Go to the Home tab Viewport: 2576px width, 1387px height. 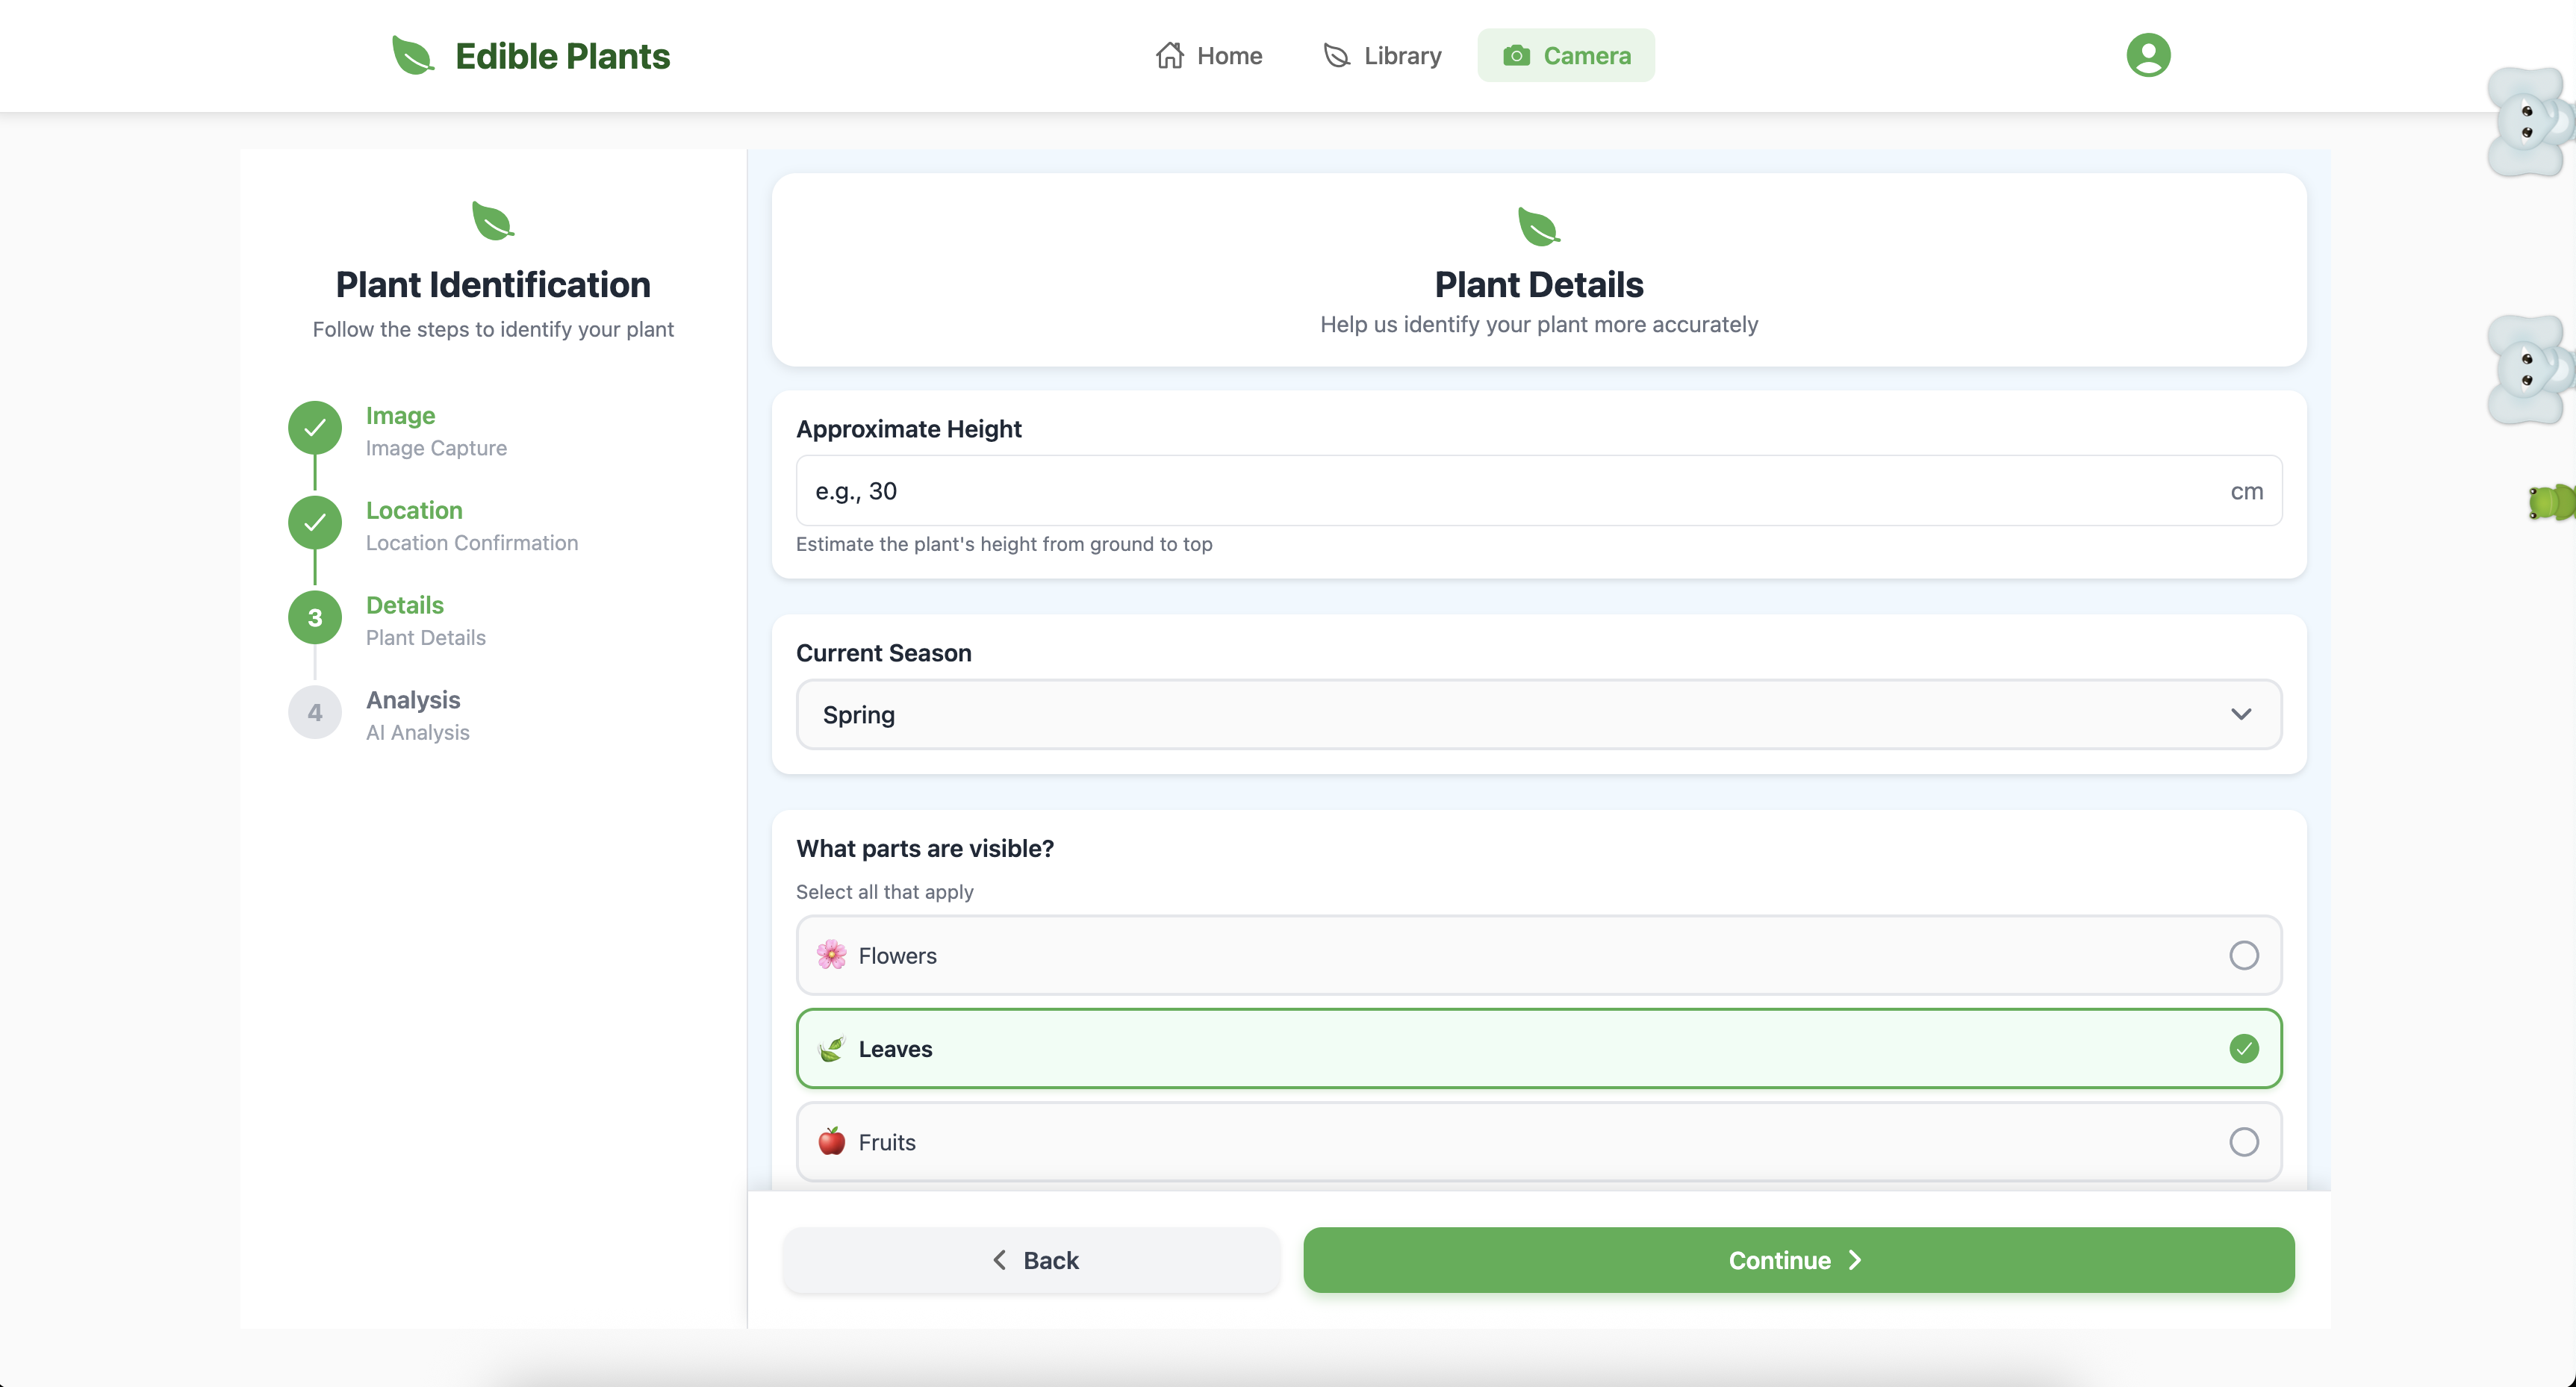point(1209,56)
